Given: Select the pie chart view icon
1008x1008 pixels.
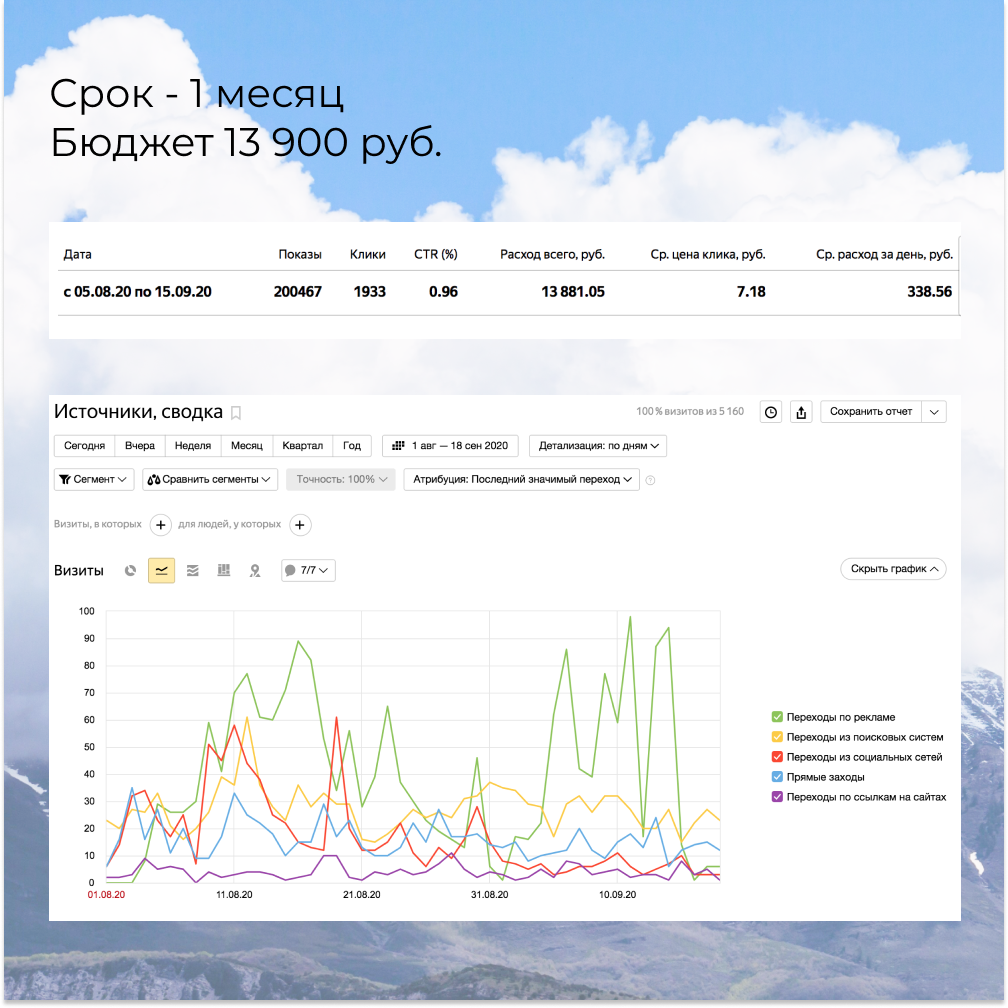Looking at the screenshot, I should point(130,570).
